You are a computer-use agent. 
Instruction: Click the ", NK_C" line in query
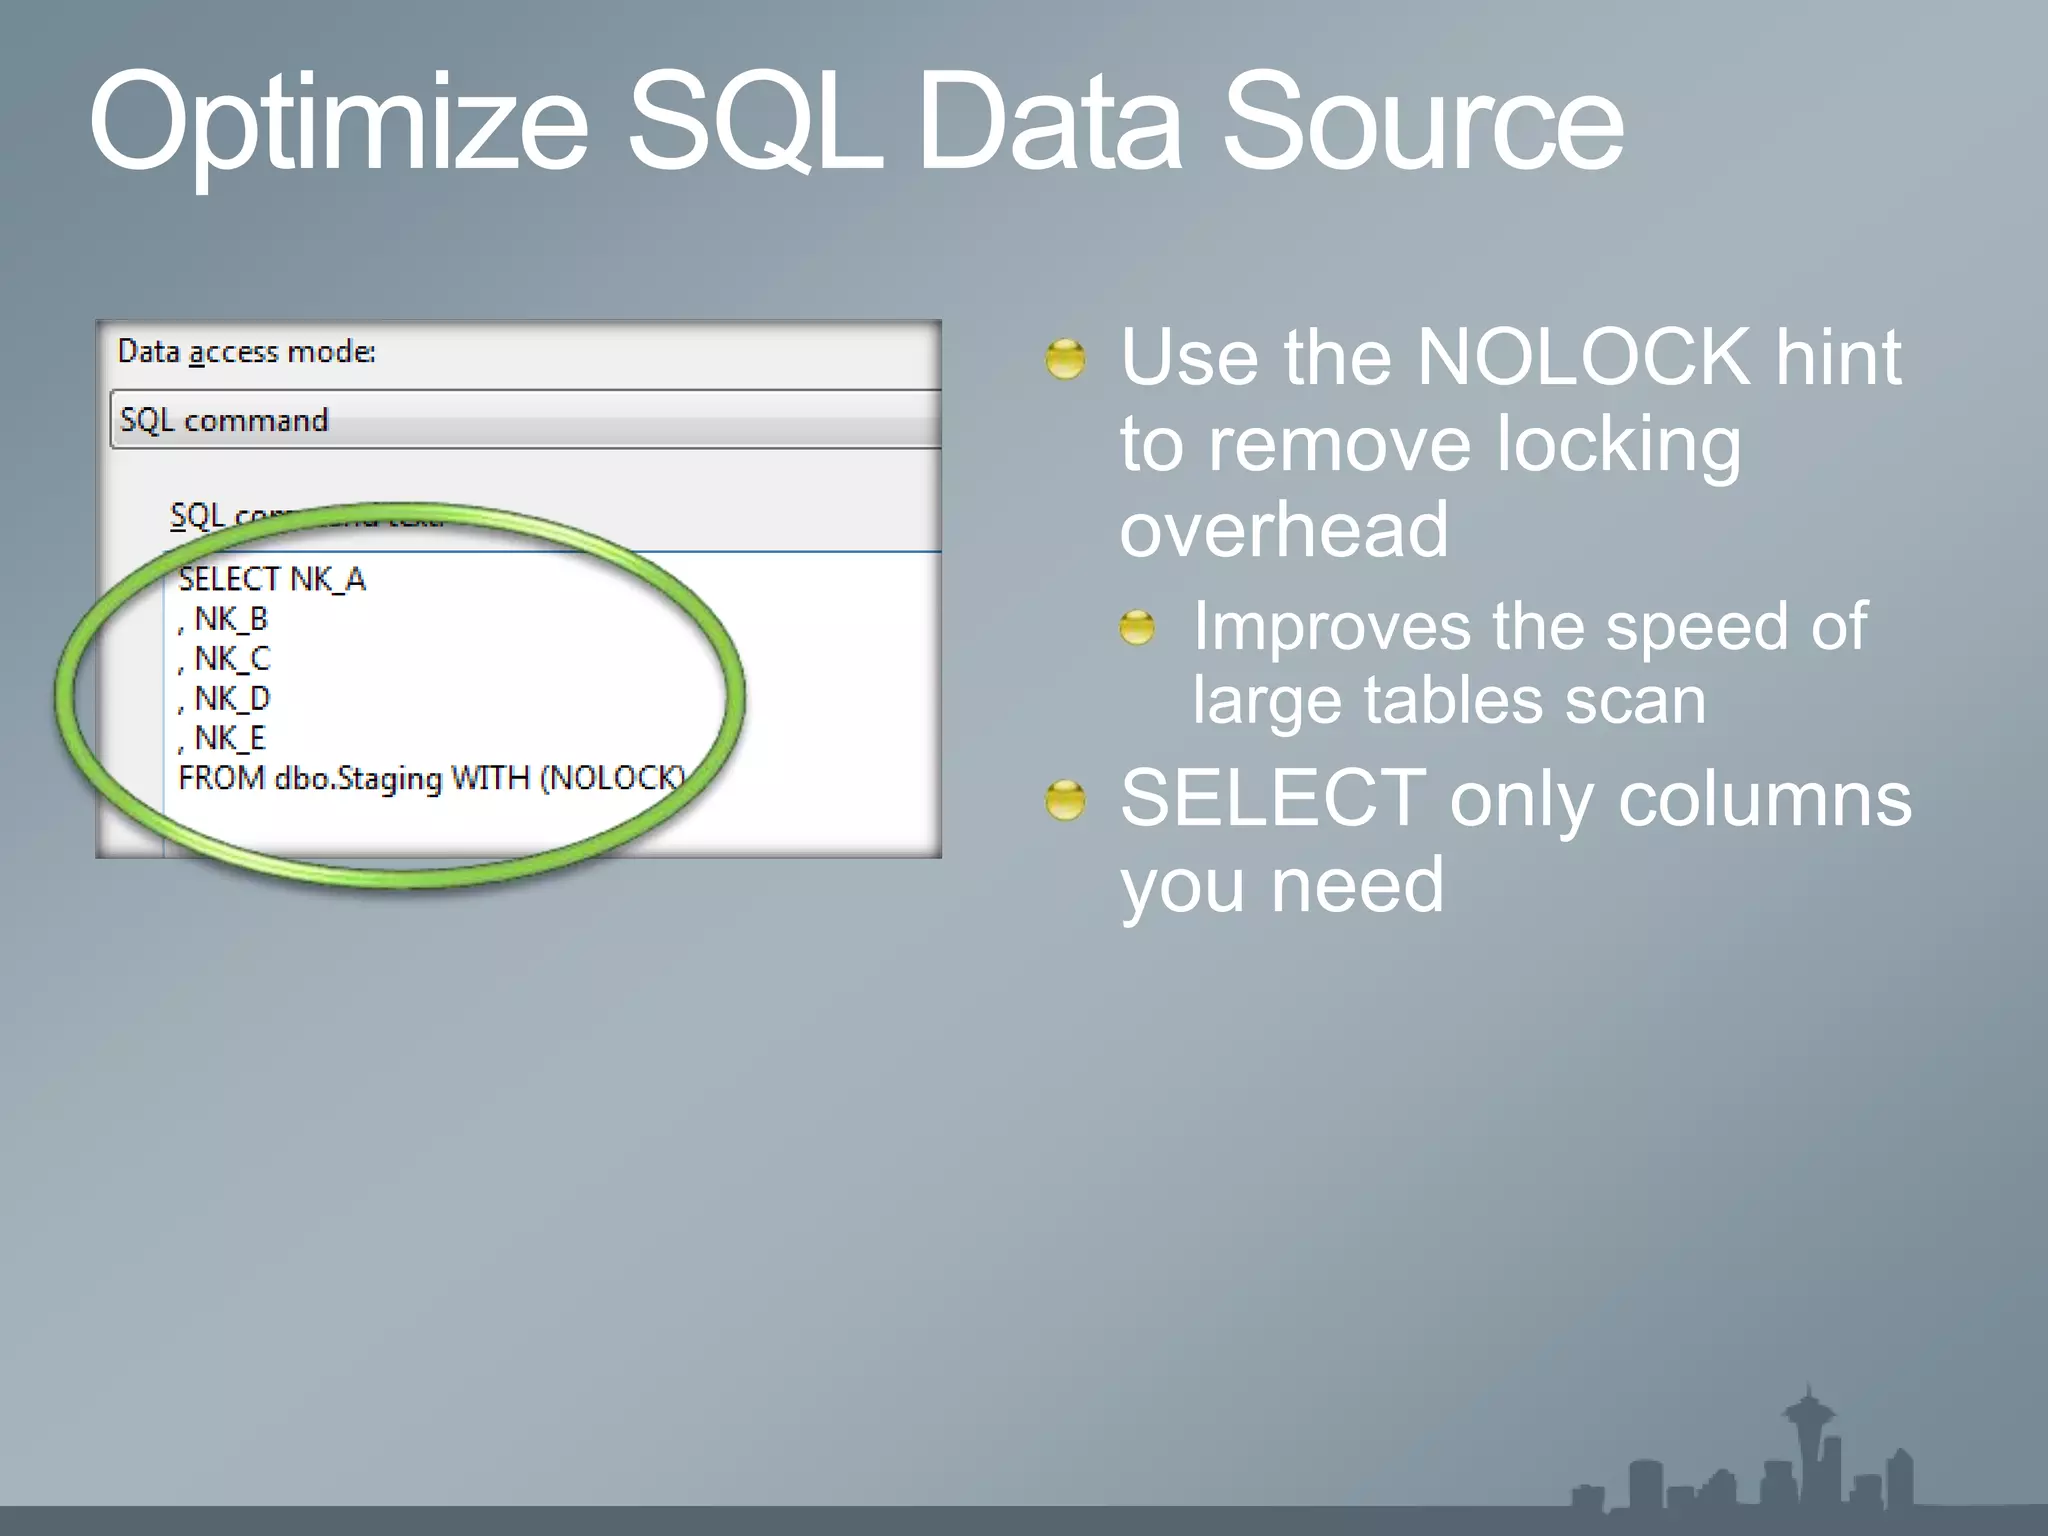[x=225, y=659]
